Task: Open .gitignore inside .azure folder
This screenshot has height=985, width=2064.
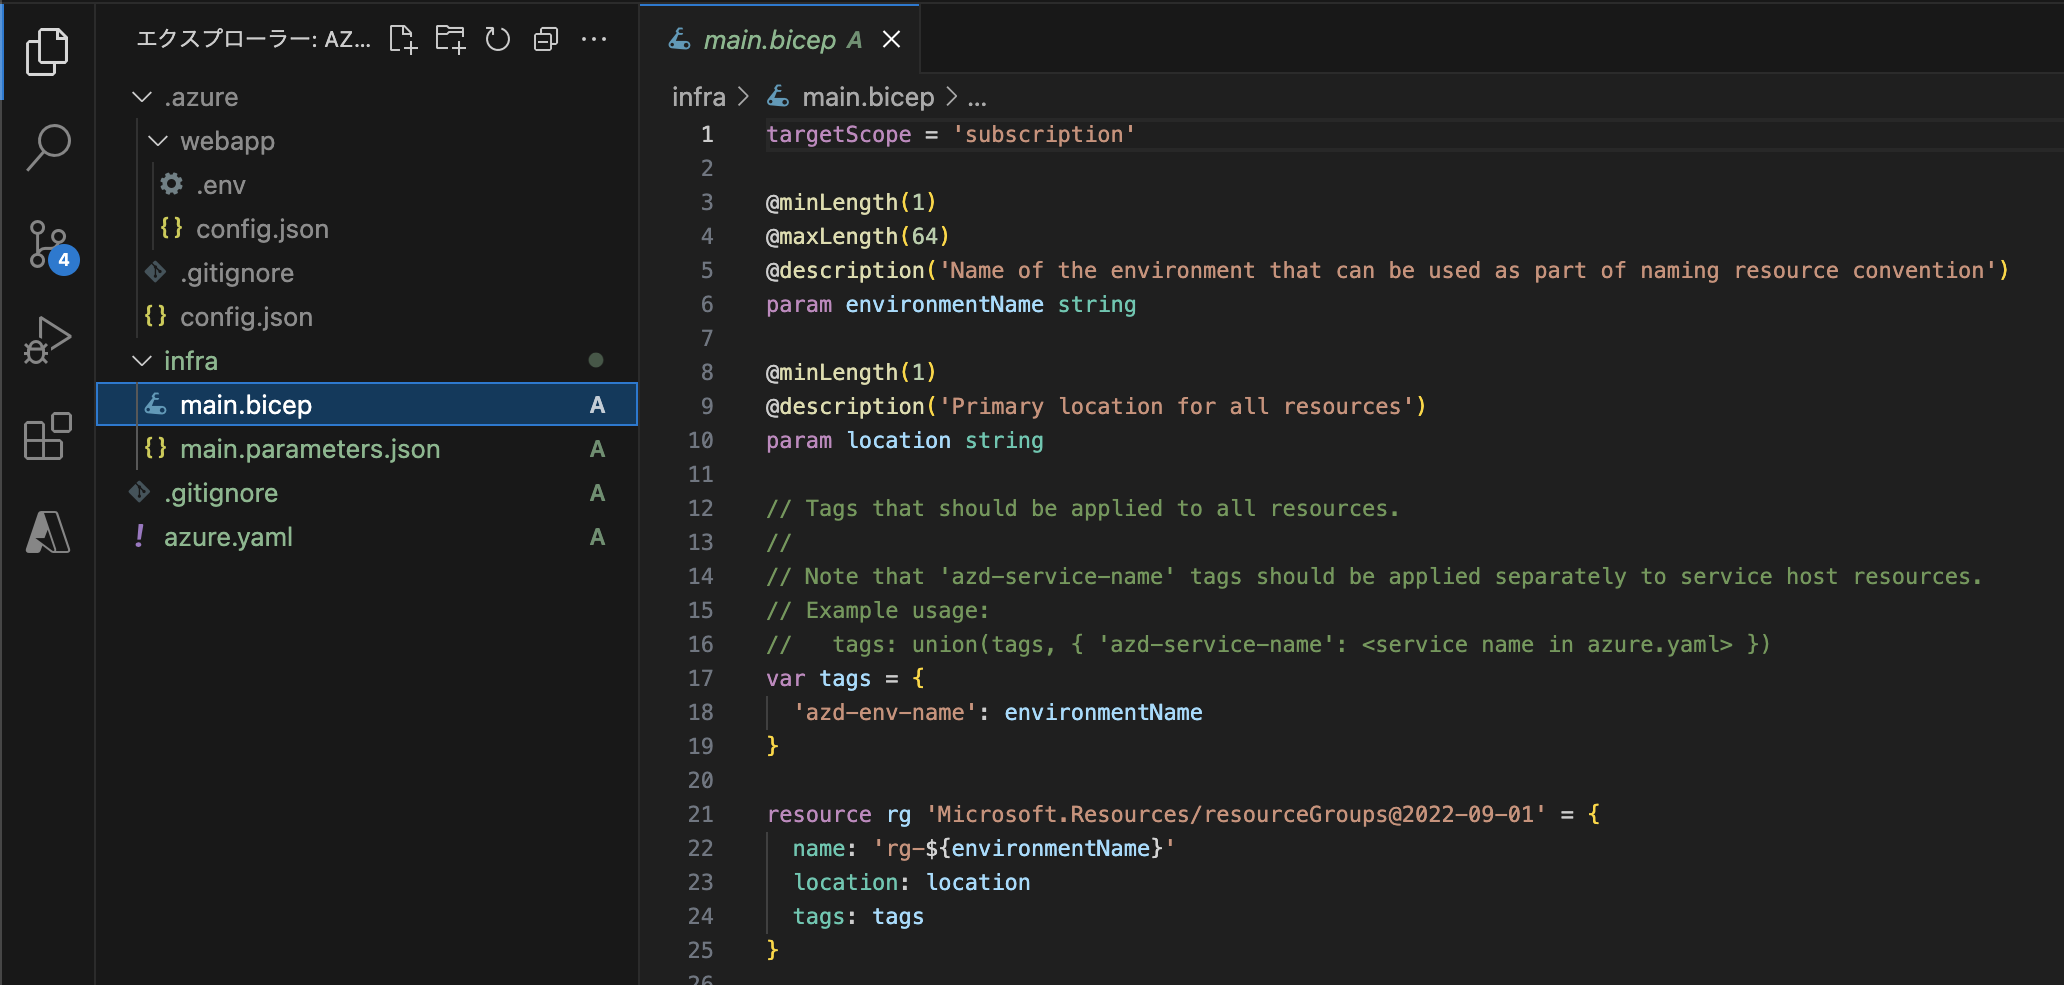Action: point(367,273)
